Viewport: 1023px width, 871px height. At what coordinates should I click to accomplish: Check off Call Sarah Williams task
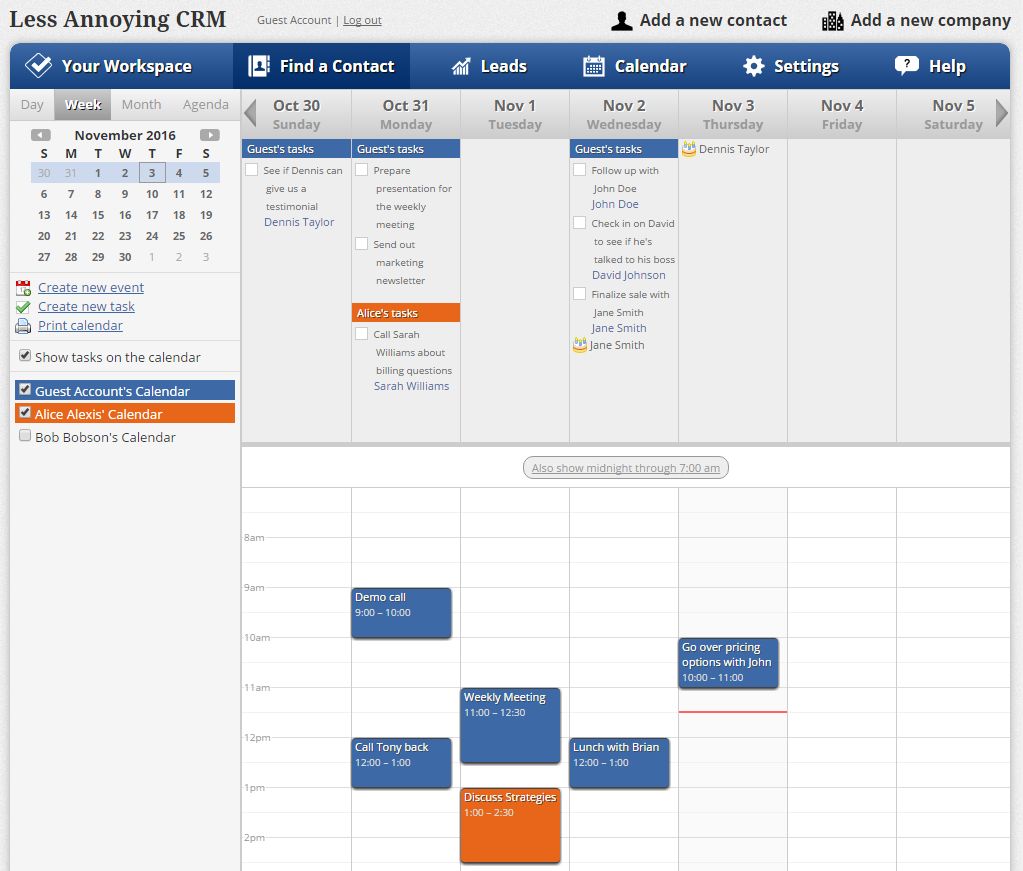[x=361, y=333]
